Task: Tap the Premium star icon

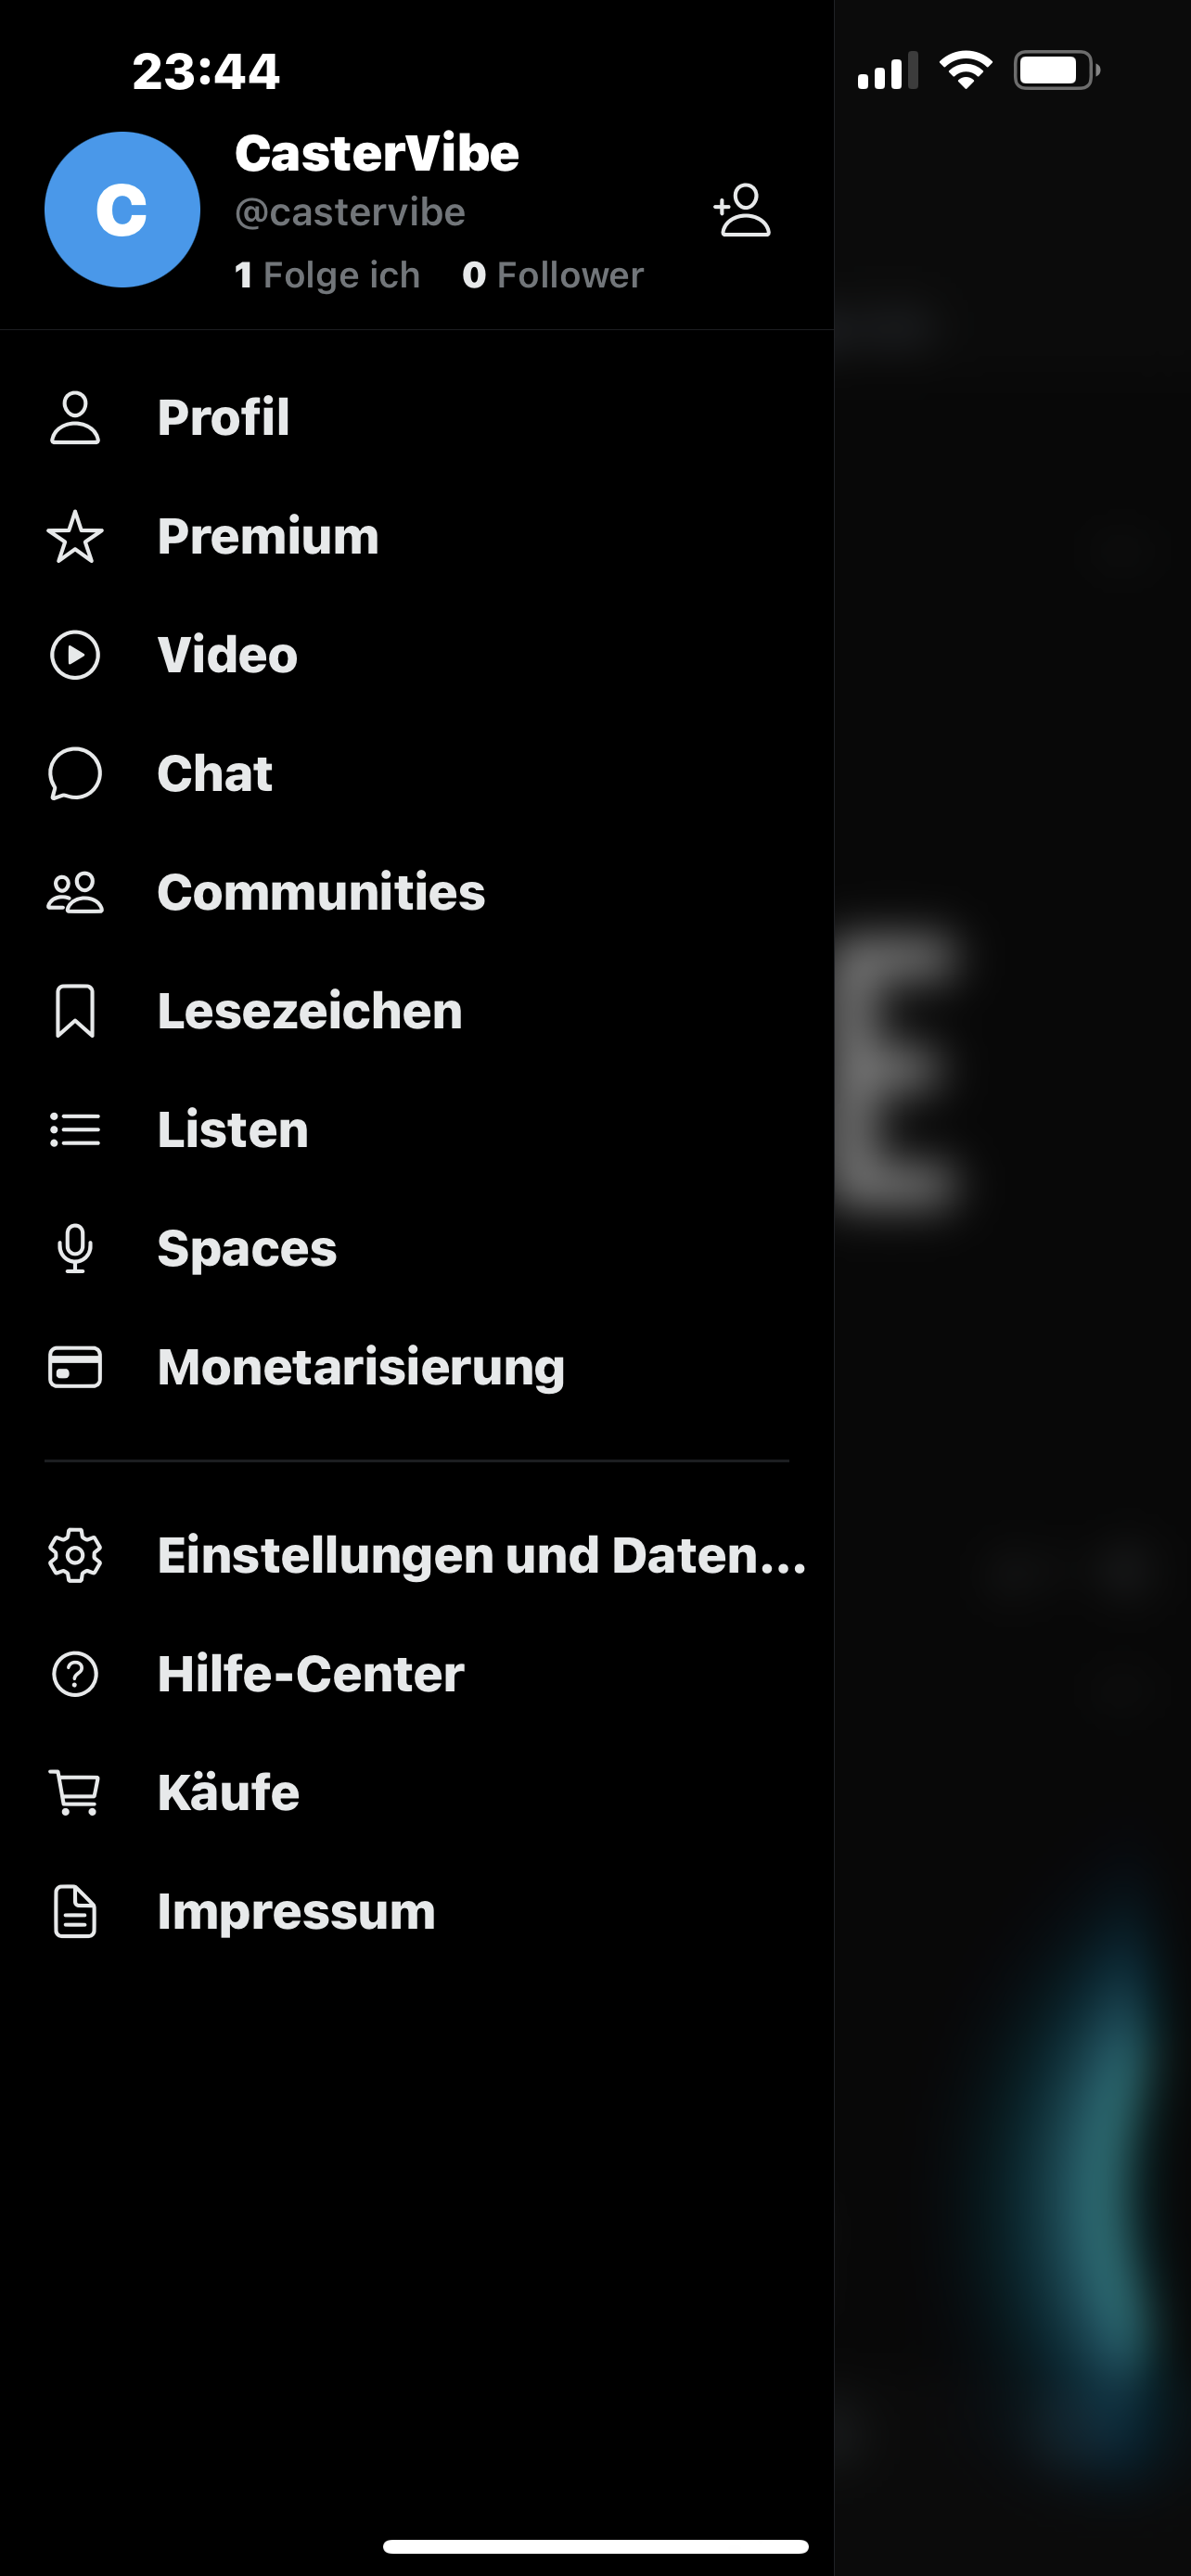Action: tap(75, 537)
